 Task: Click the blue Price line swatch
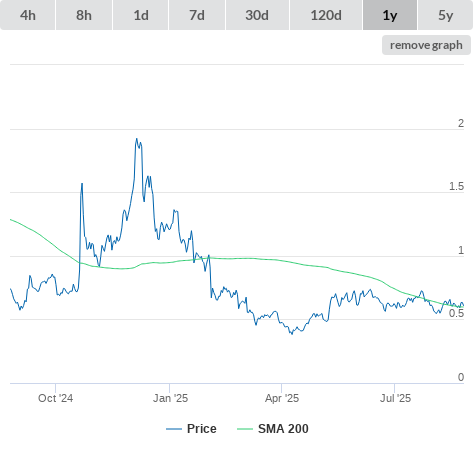pos(174,429)
